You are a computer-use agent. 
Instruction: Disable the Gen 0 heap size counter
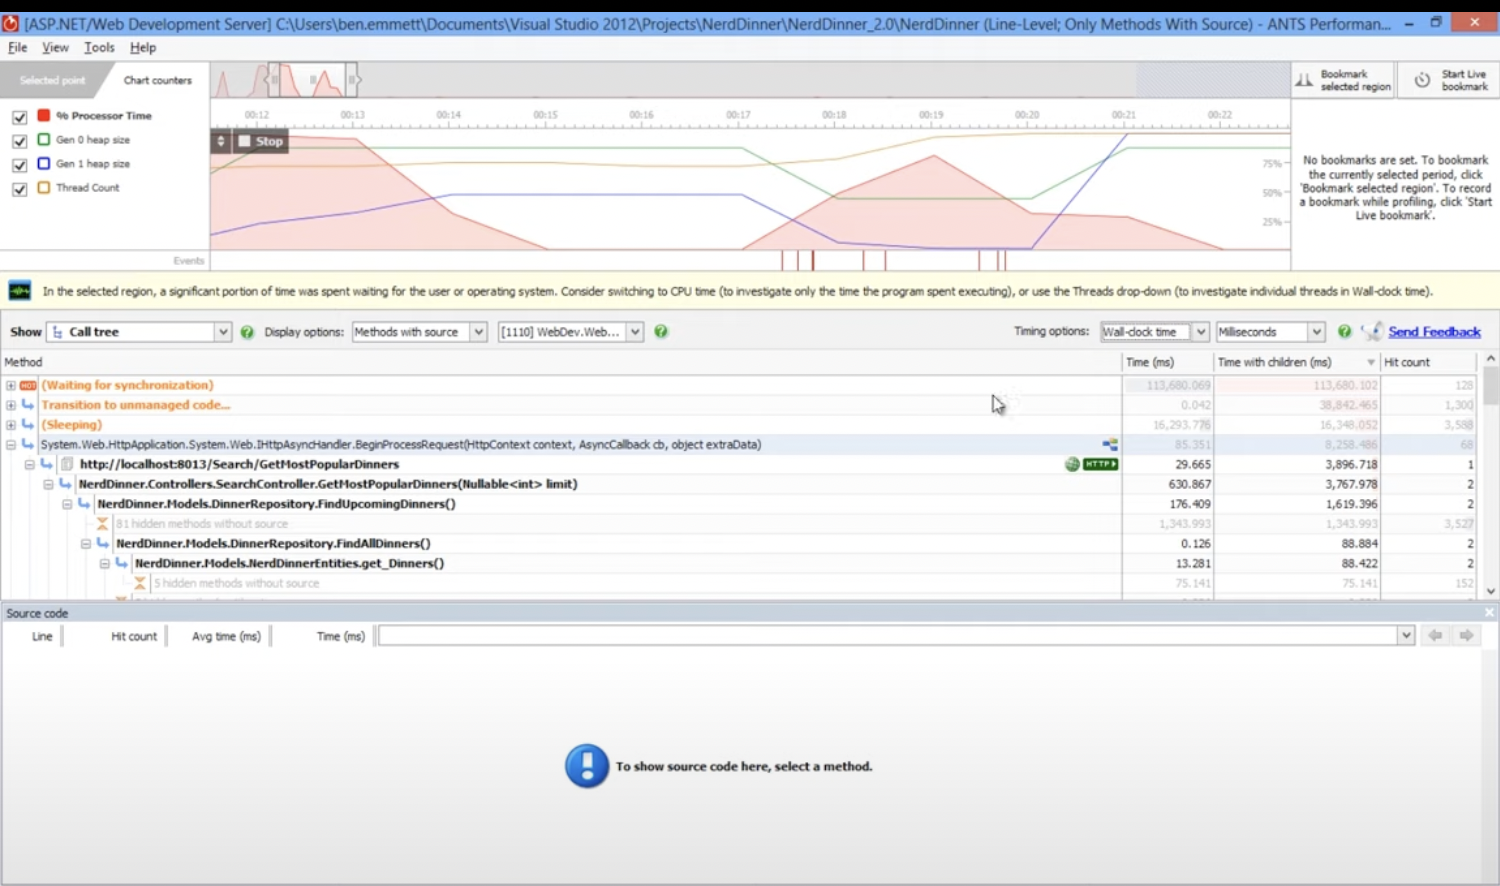(18, 140)
